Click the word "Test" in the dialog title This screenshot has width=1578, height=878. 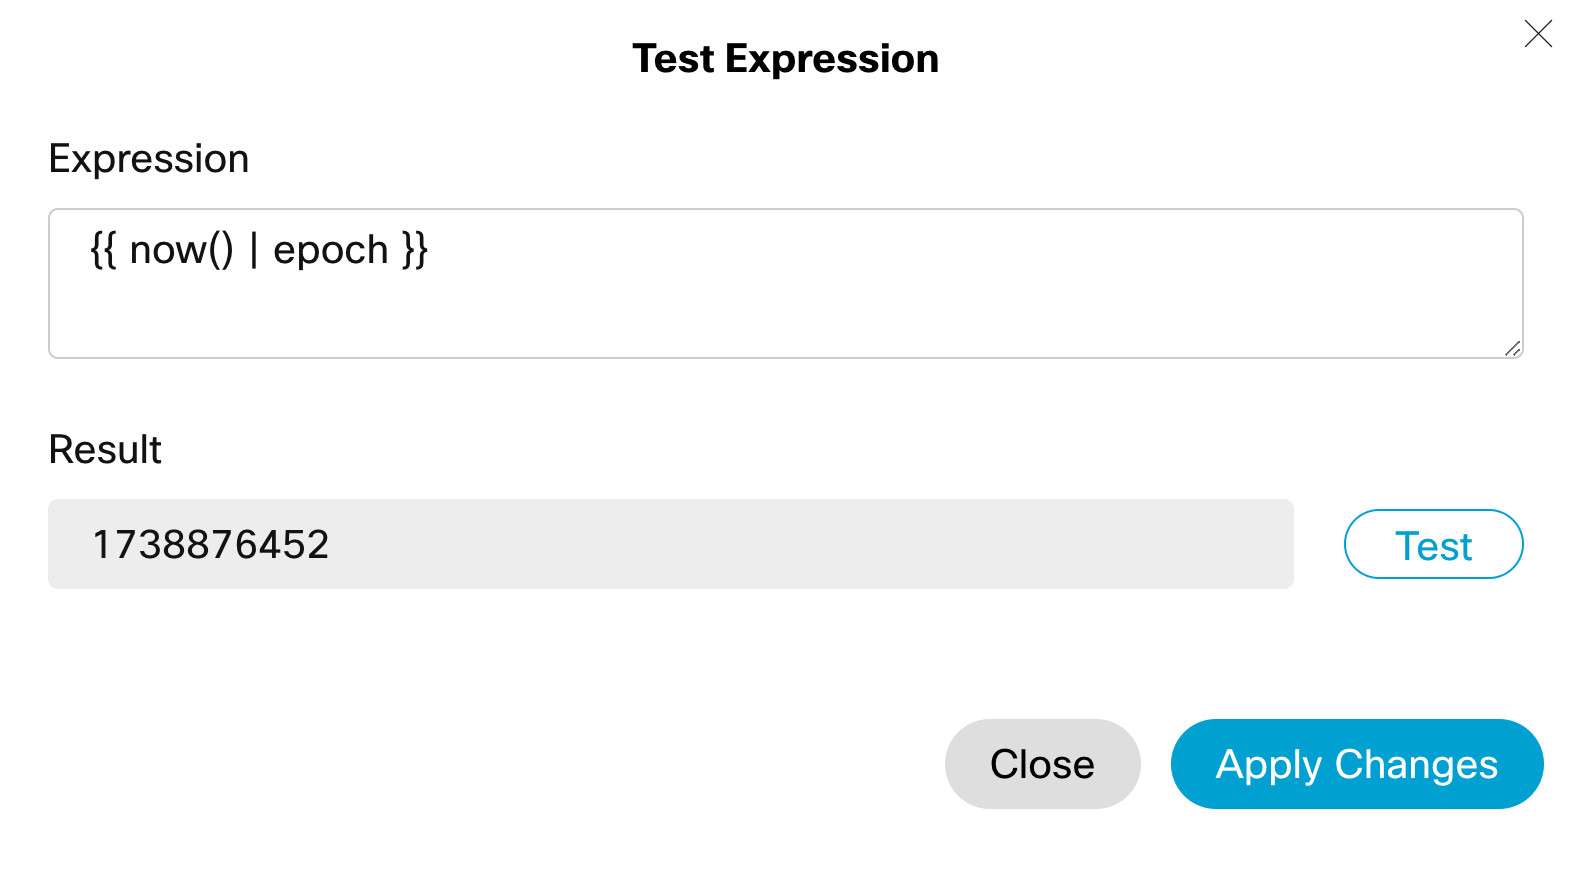coord(673,59)
